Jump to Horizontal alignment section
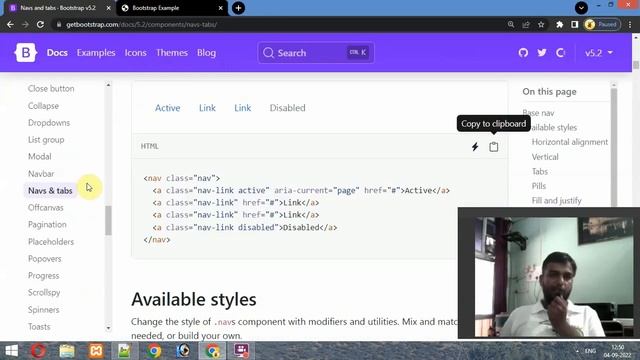Screen dimensions: 640x360 point(570,142)
